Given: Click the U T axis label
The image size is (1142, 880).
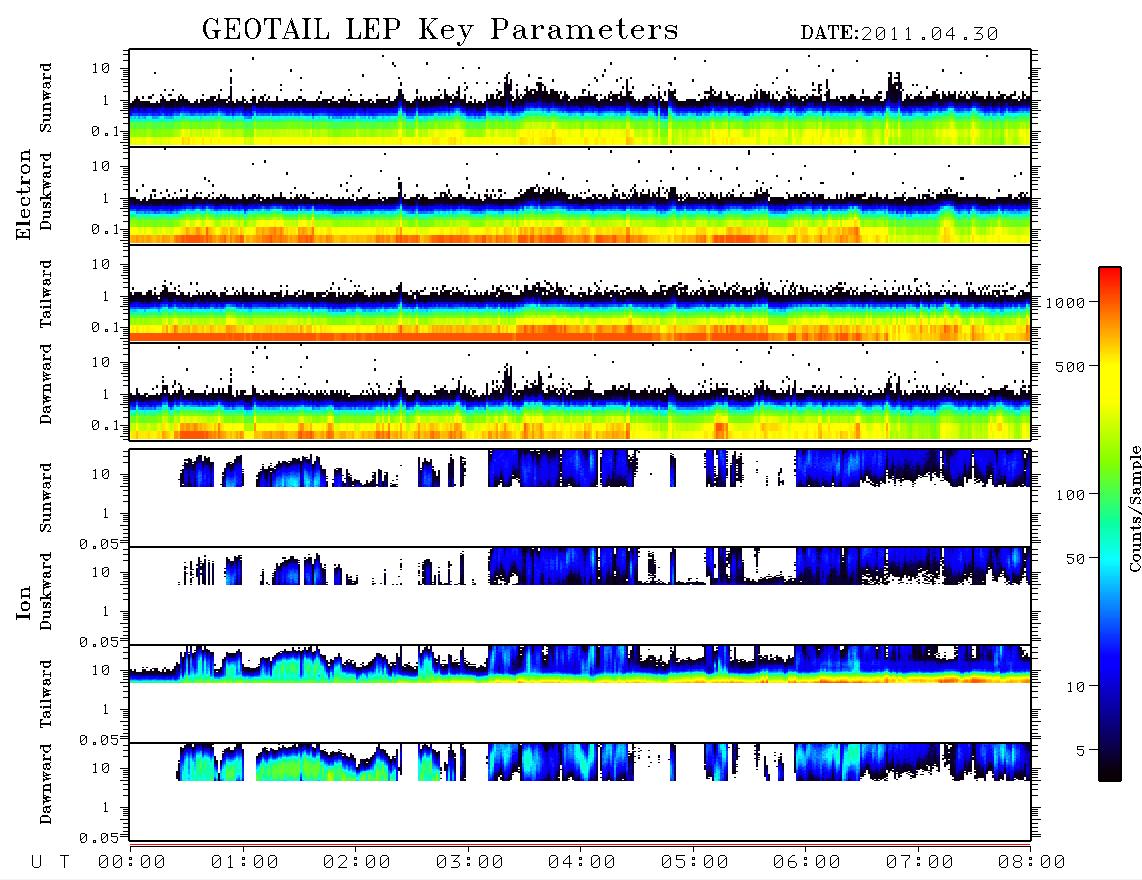Looking at the screenshot, I should pos(50,862).
